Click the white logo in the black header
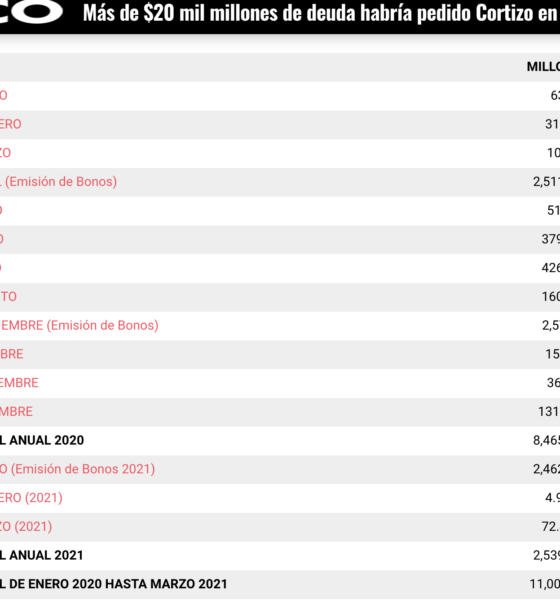This screenshot has height=600, width=560. (x=31, y=11)
